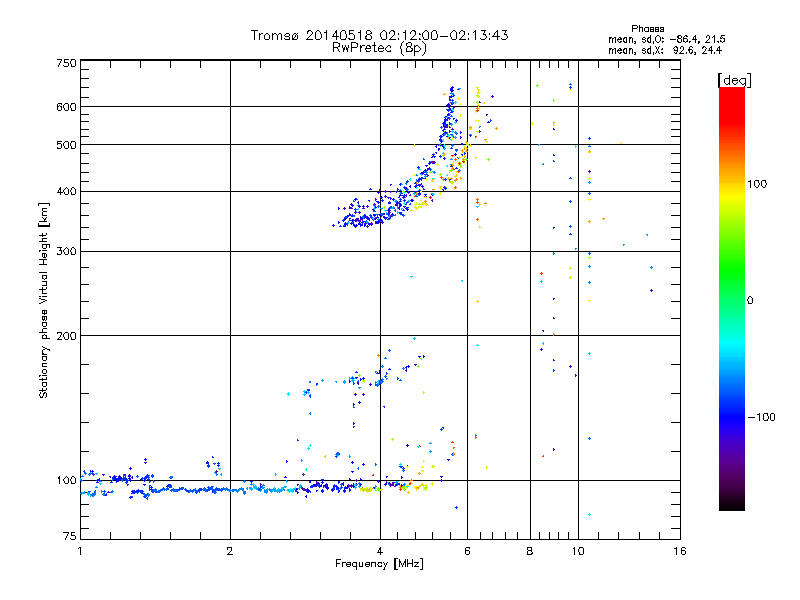Click the y-axis label '200'

pos(66,336)
